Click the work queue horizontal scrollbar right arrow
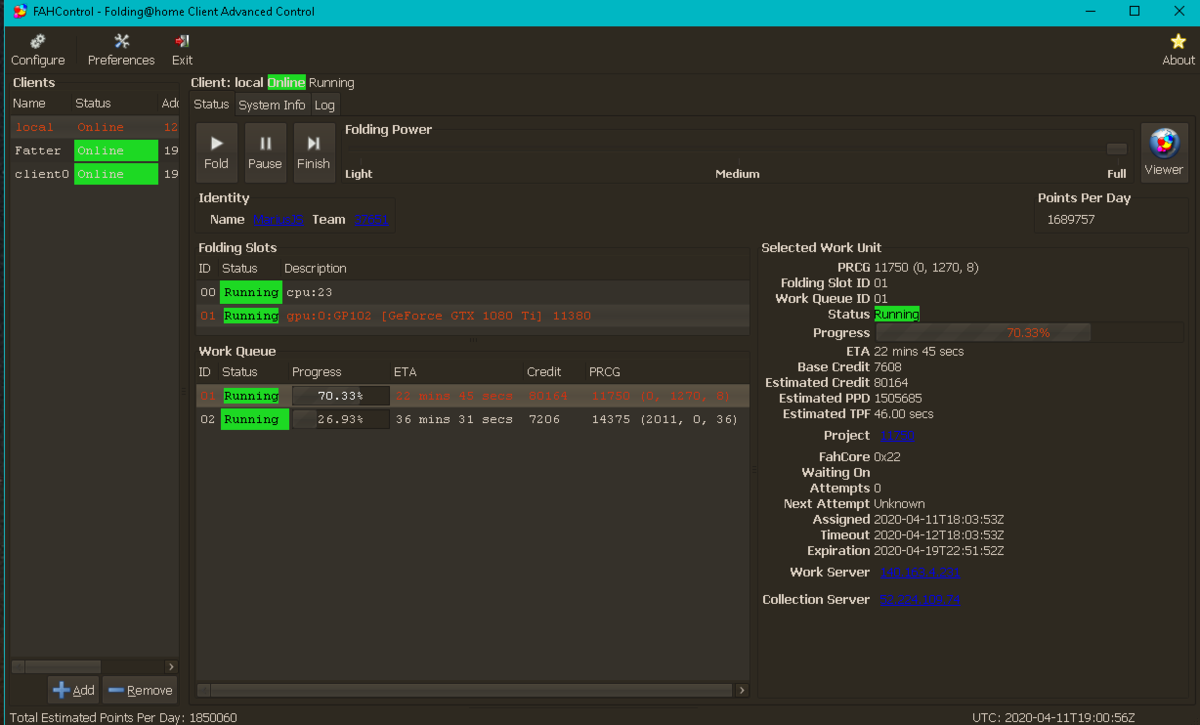1200x725 pixels. [x=742, y=690]
